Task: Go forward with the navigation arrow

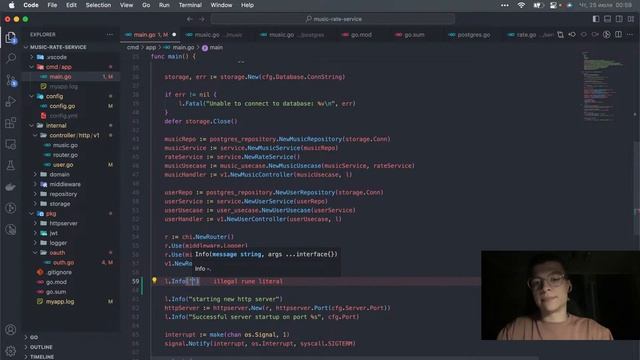Action: [x=202, y=19]
